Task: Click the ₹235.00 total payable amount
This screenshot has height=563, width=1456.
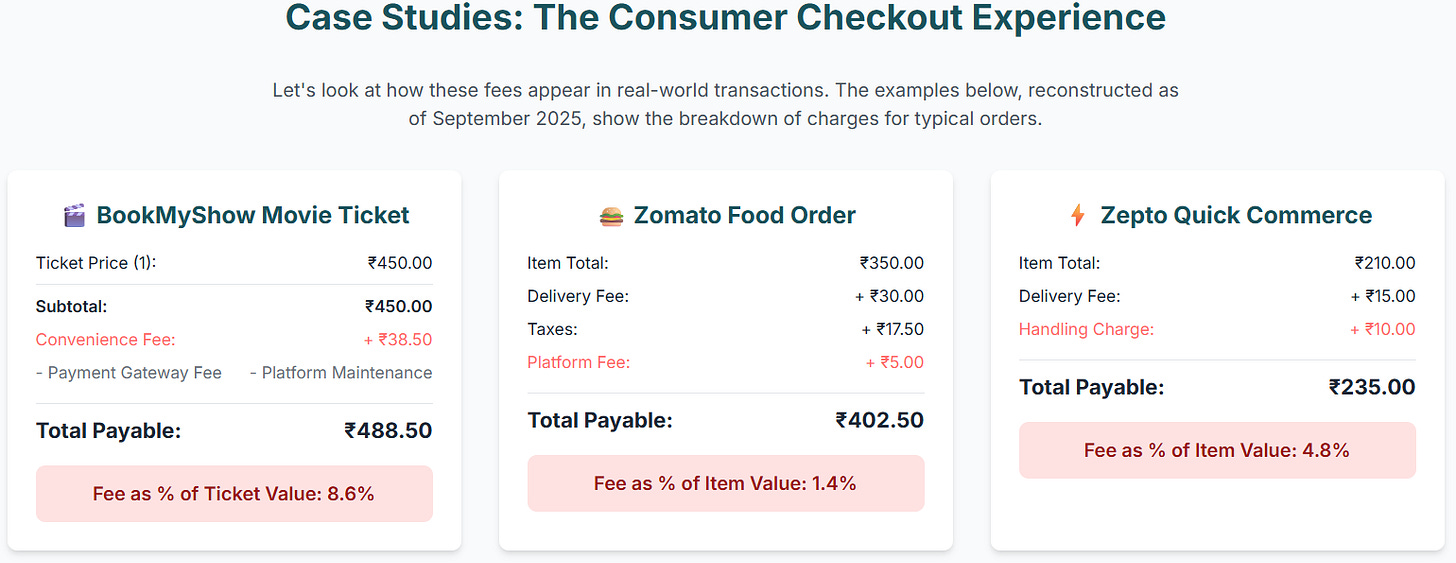Action: (1372, 387)
